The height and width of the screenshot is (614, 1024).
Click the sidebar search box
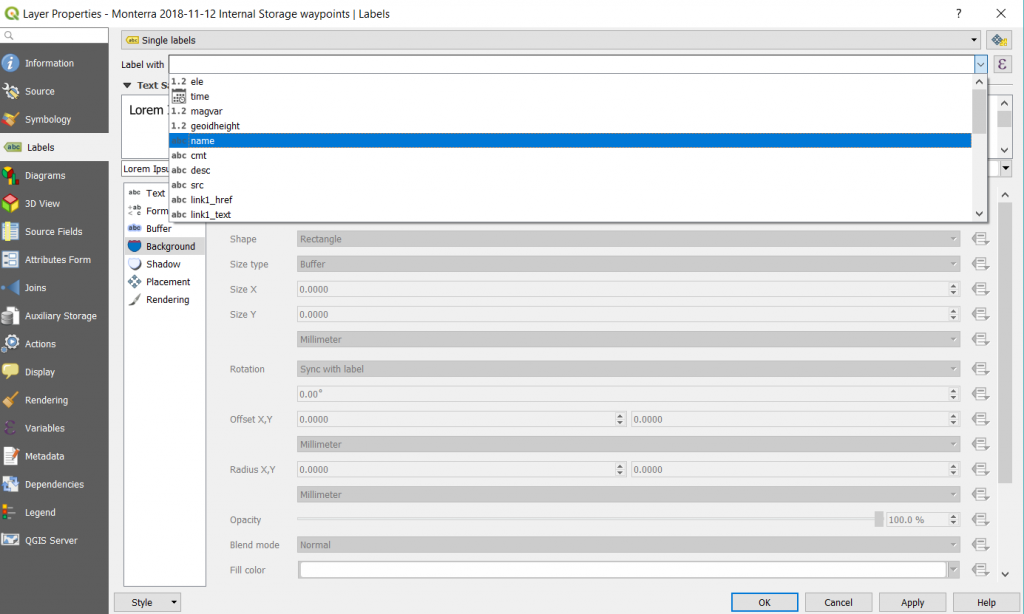pos(54,35)
